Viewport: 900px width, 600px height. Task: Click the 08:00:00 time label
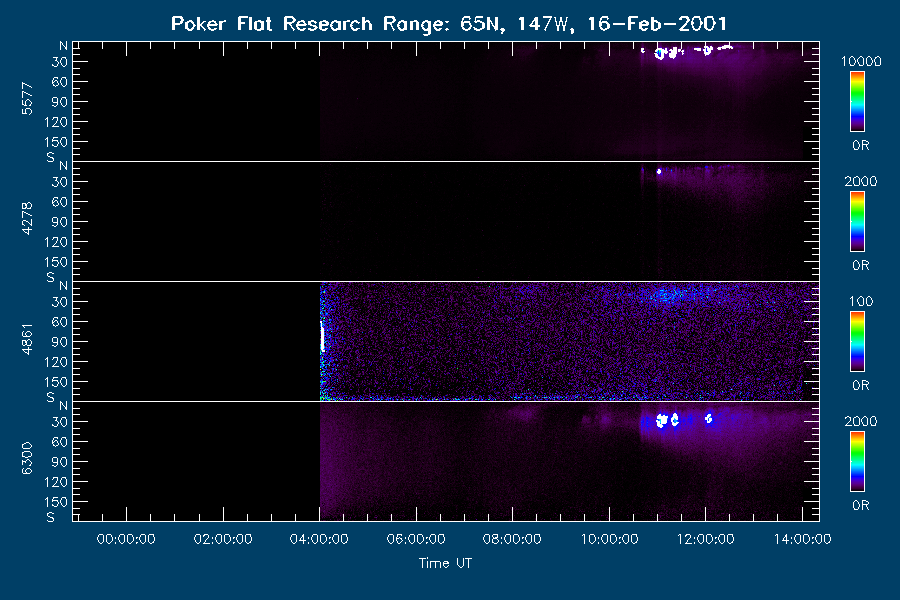512,539
